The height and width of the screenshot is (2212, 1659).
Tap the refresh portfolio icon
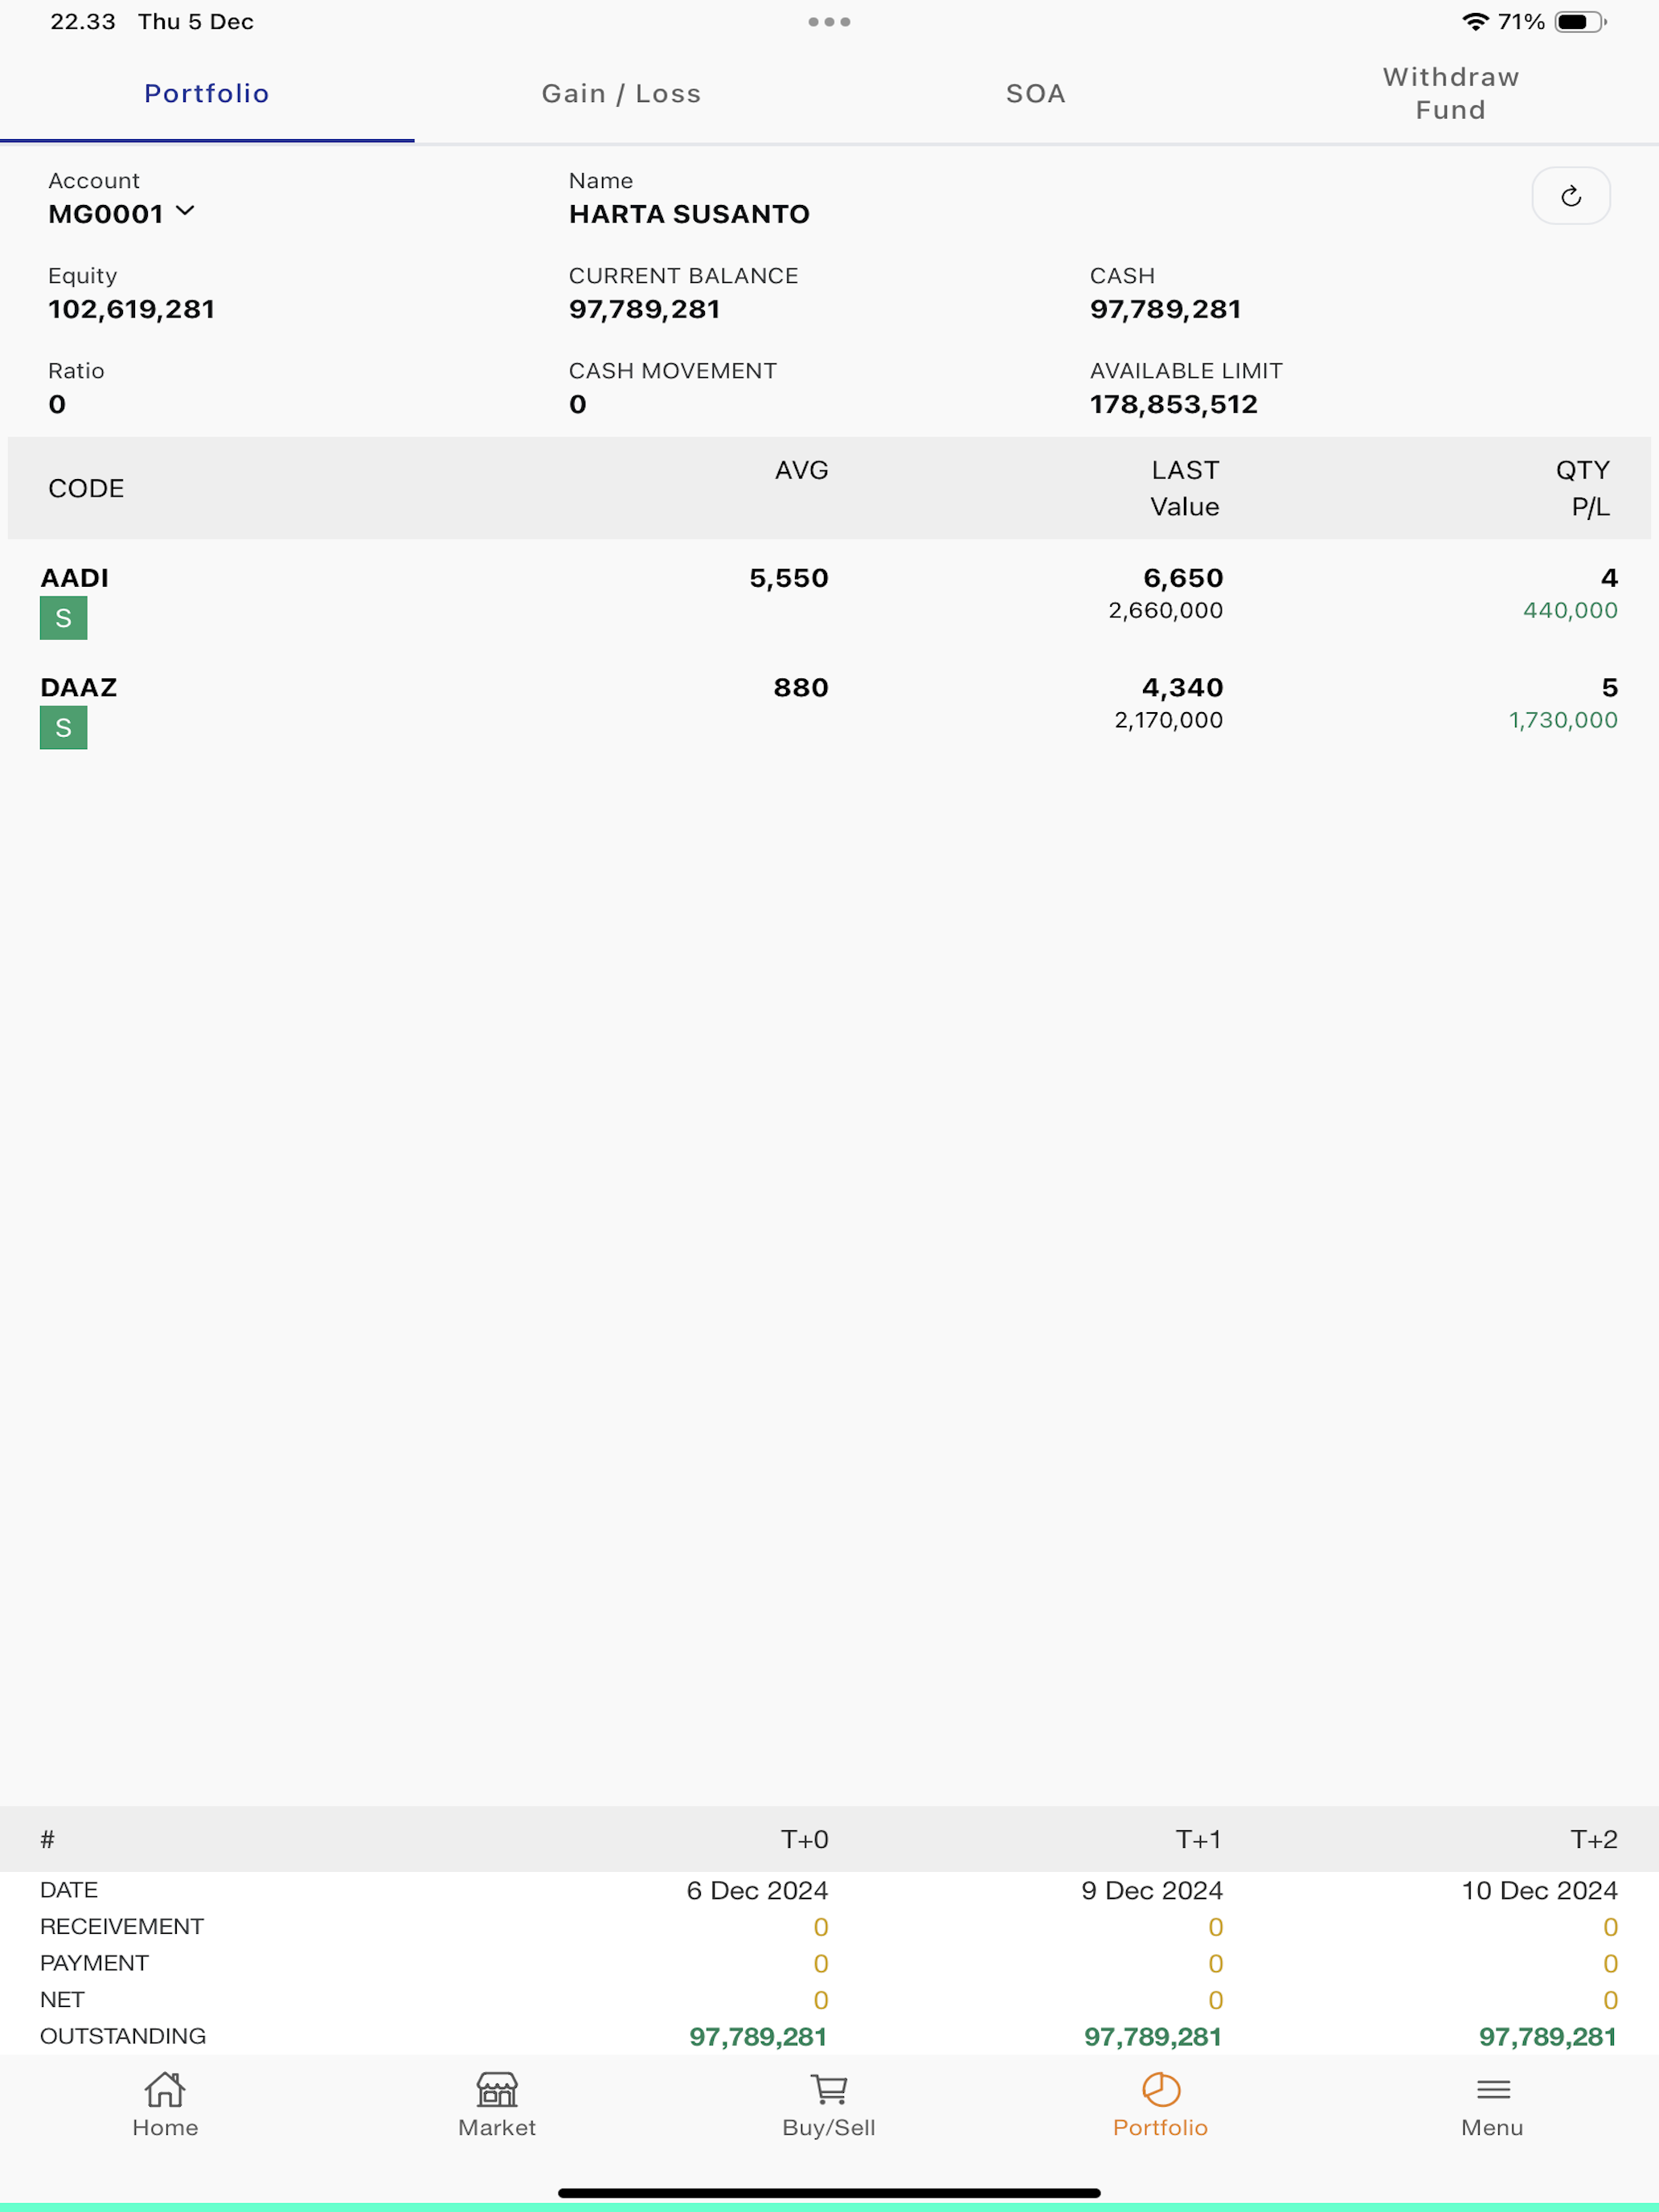(1570, 196)
